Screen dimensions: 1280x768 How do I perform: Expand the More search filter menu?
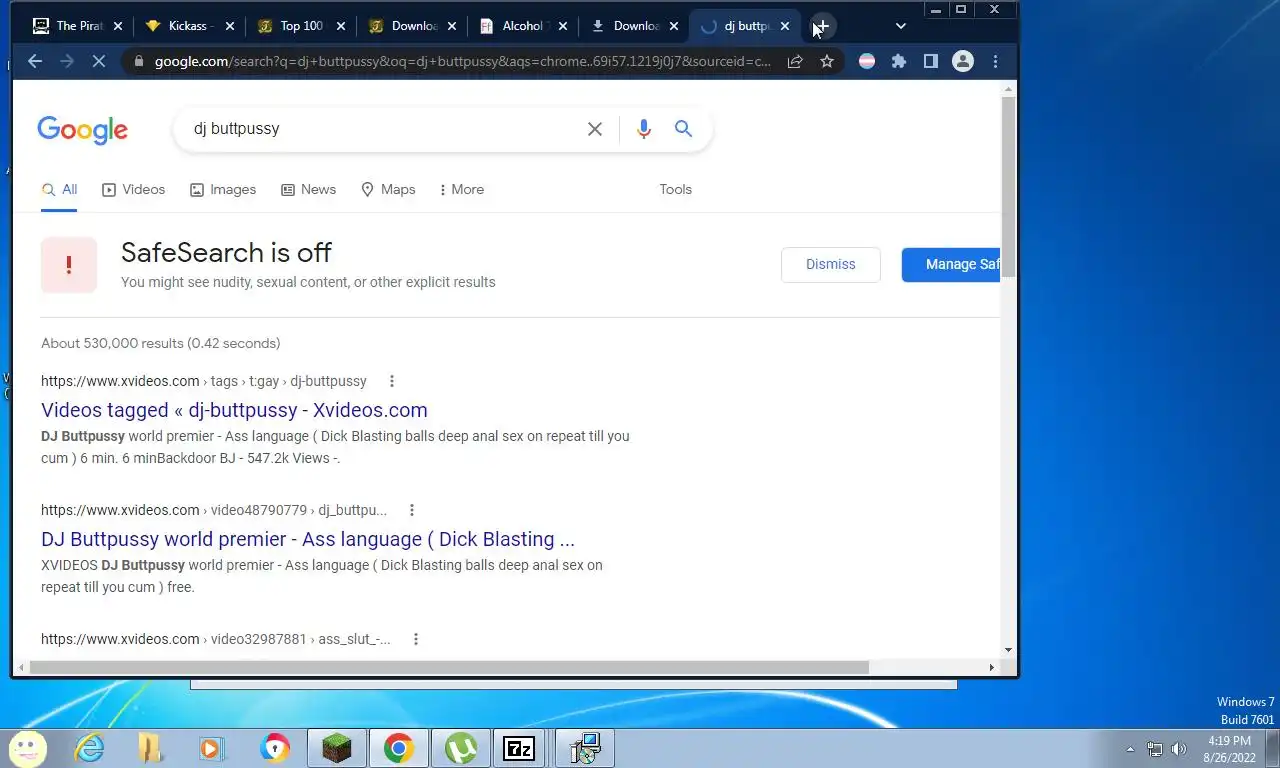462,189
